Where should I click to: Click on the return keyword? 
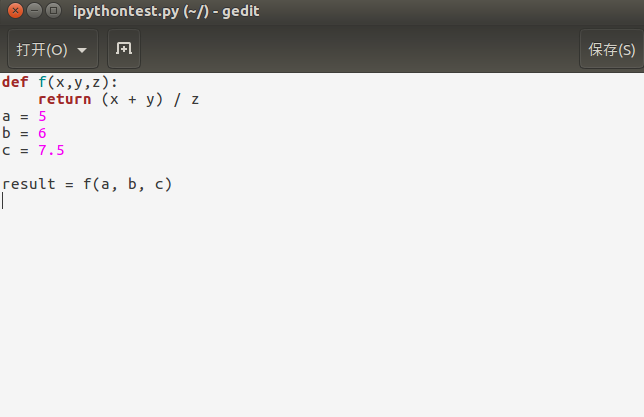[64, 99]
